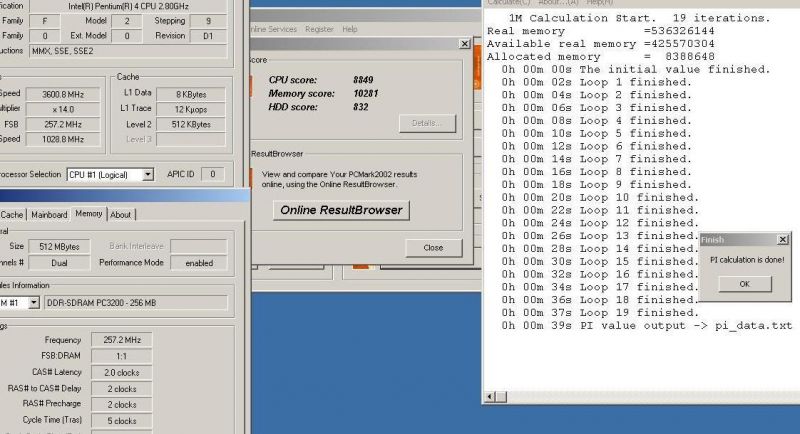Click the processor name Intel Pentium 4 field

point(128,7)
